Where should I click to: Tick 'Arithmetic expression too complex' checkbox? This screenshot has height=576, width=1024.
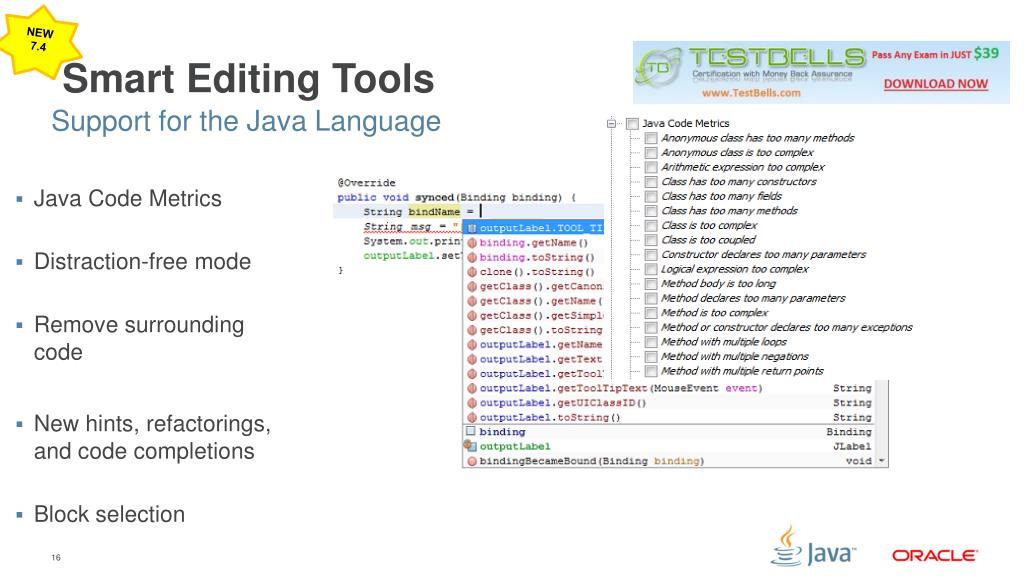tap(650, 167)
